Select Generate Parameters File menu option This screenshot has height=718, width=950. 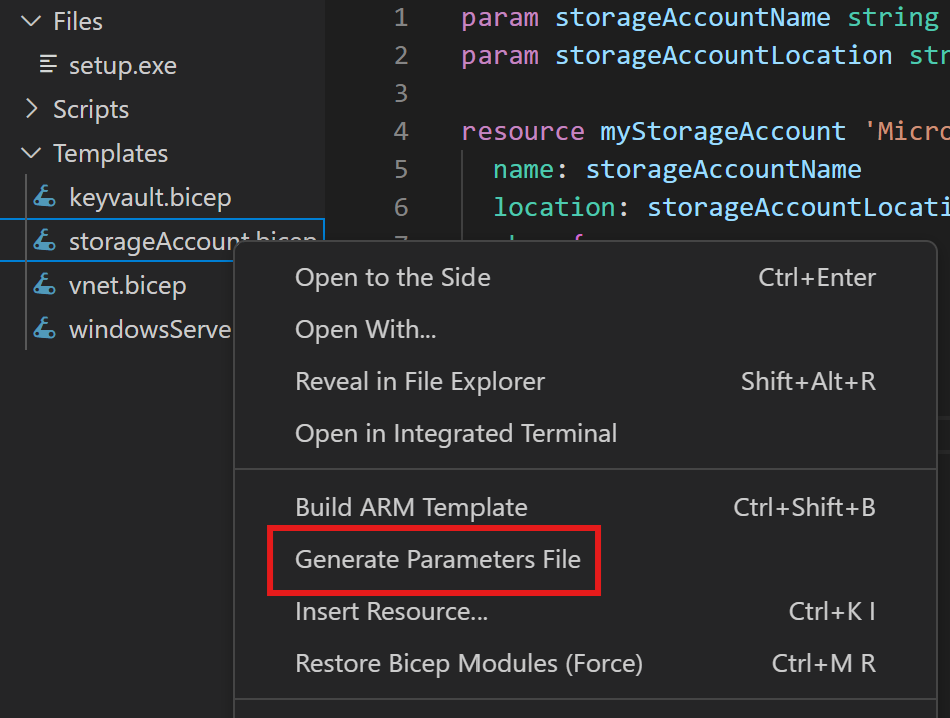pos(437,560)
